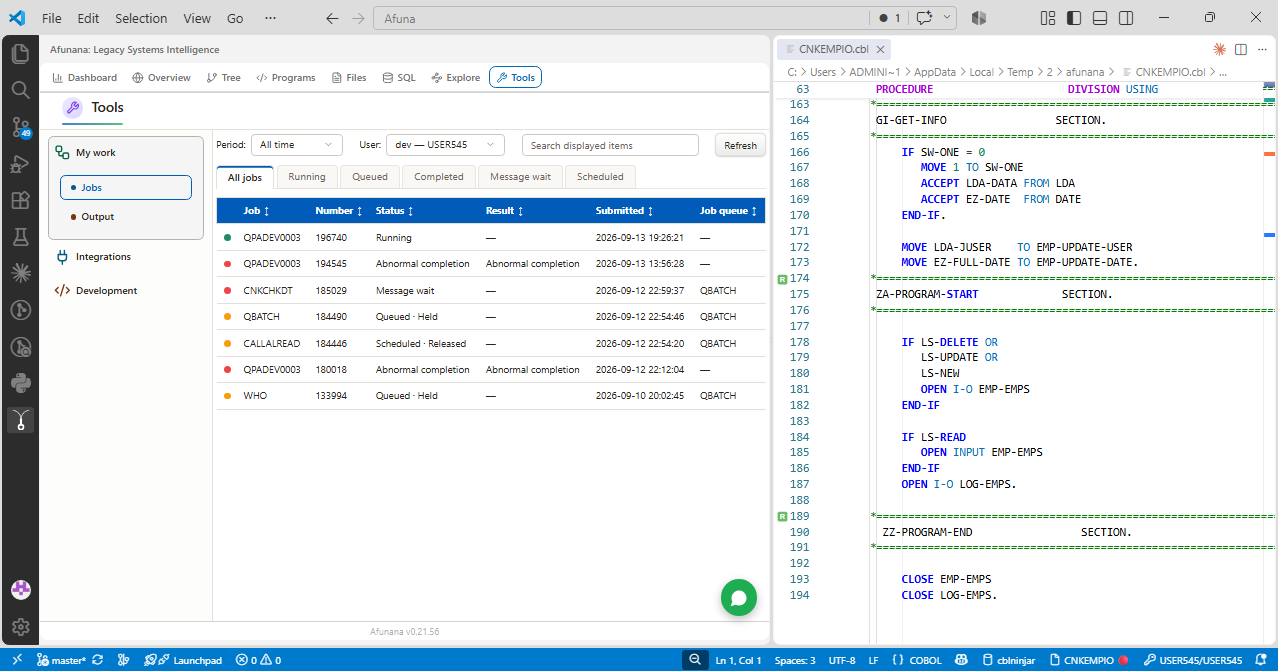
Task: Open the Dashboard tab
Action: pos(84,77)
